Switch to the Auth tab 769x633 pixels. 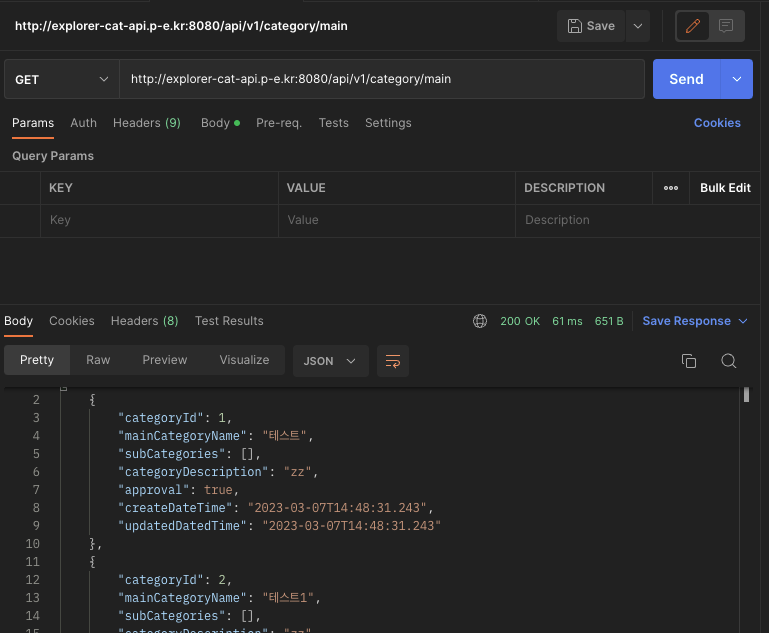[83, 123]
